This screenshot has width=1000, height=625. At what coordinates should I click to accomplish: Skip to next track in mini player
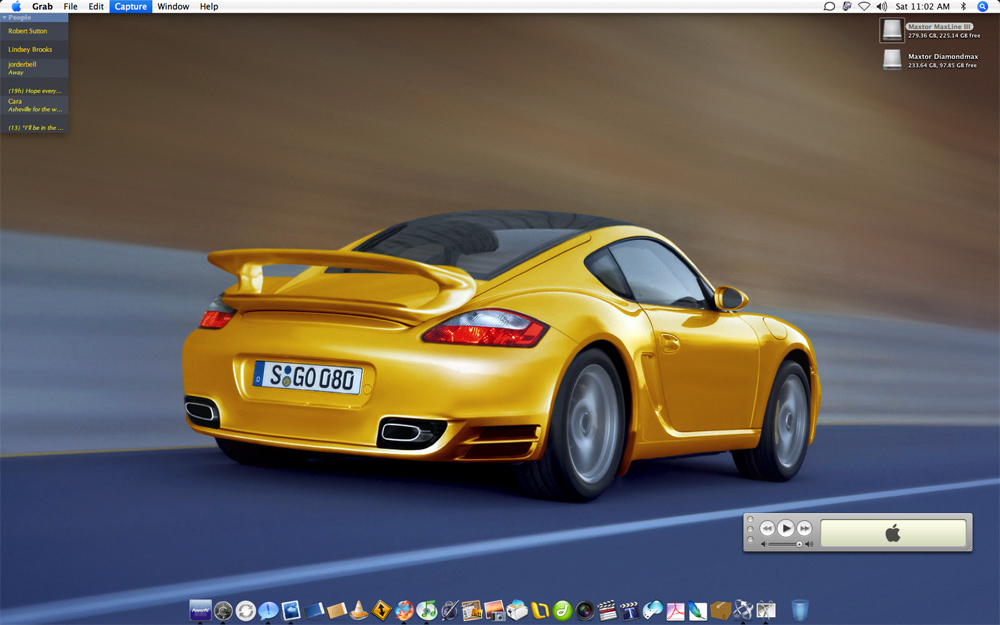pyautogui.click(x=805, y=528)
